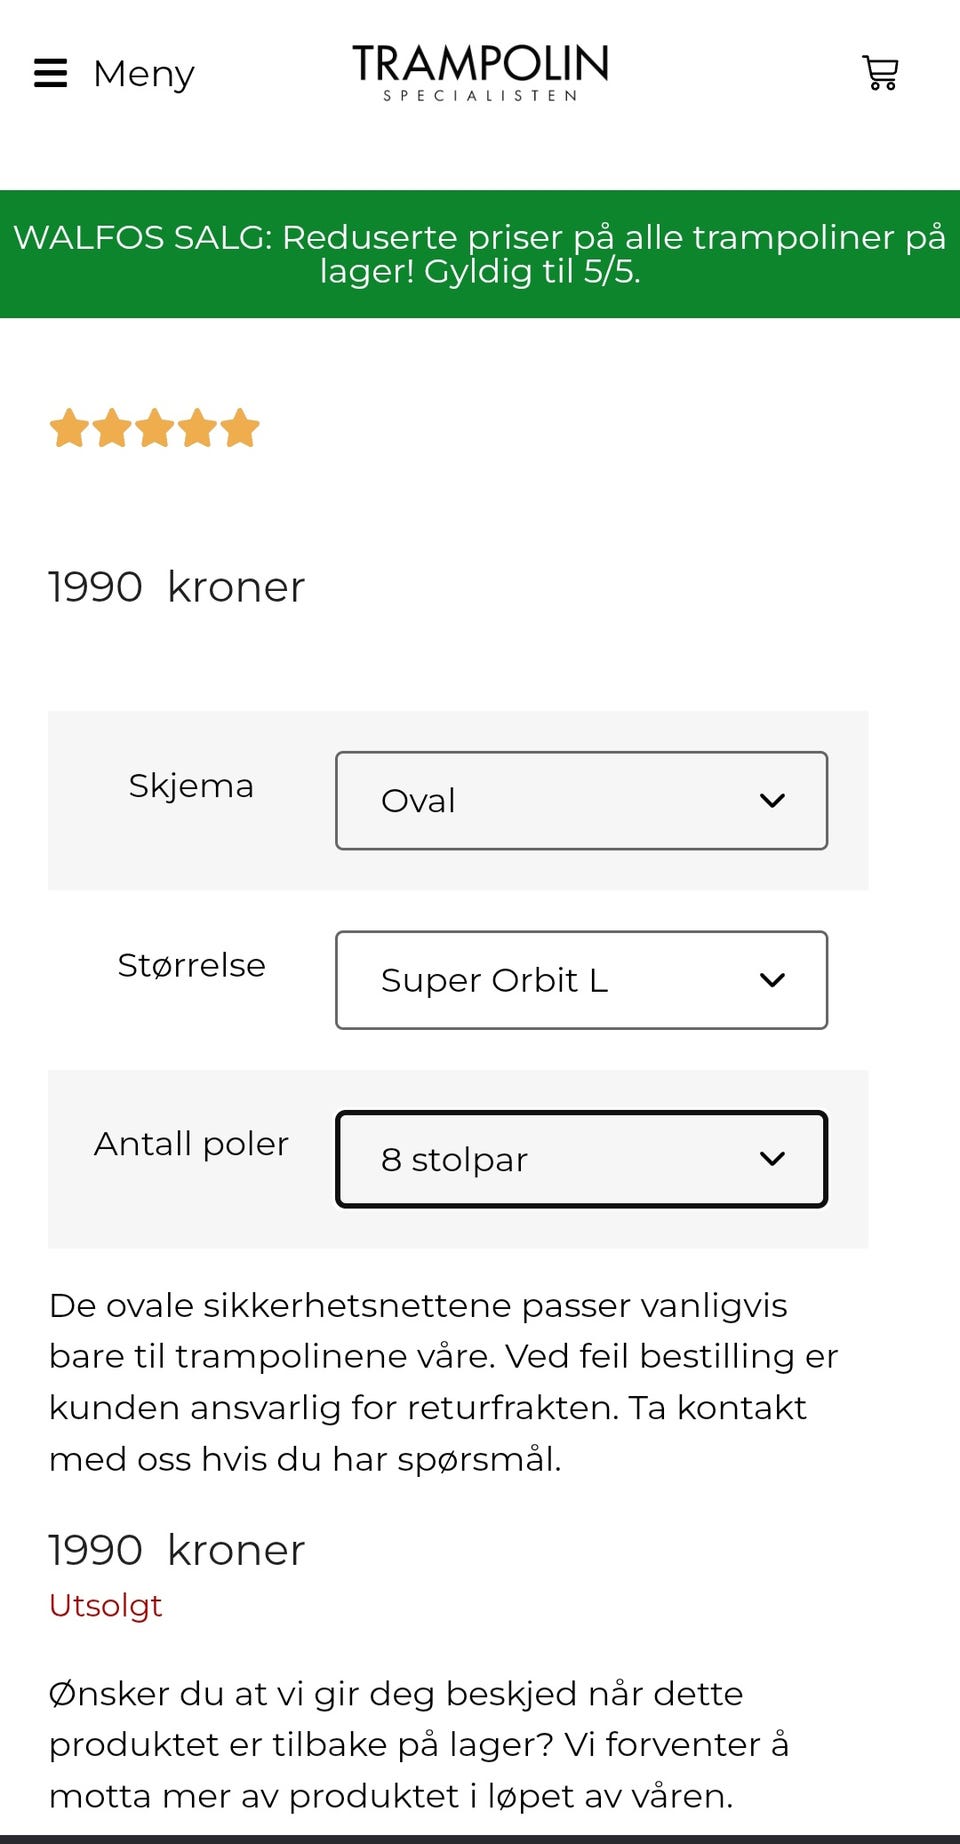Click the third rating star

(x=155, y=428)
